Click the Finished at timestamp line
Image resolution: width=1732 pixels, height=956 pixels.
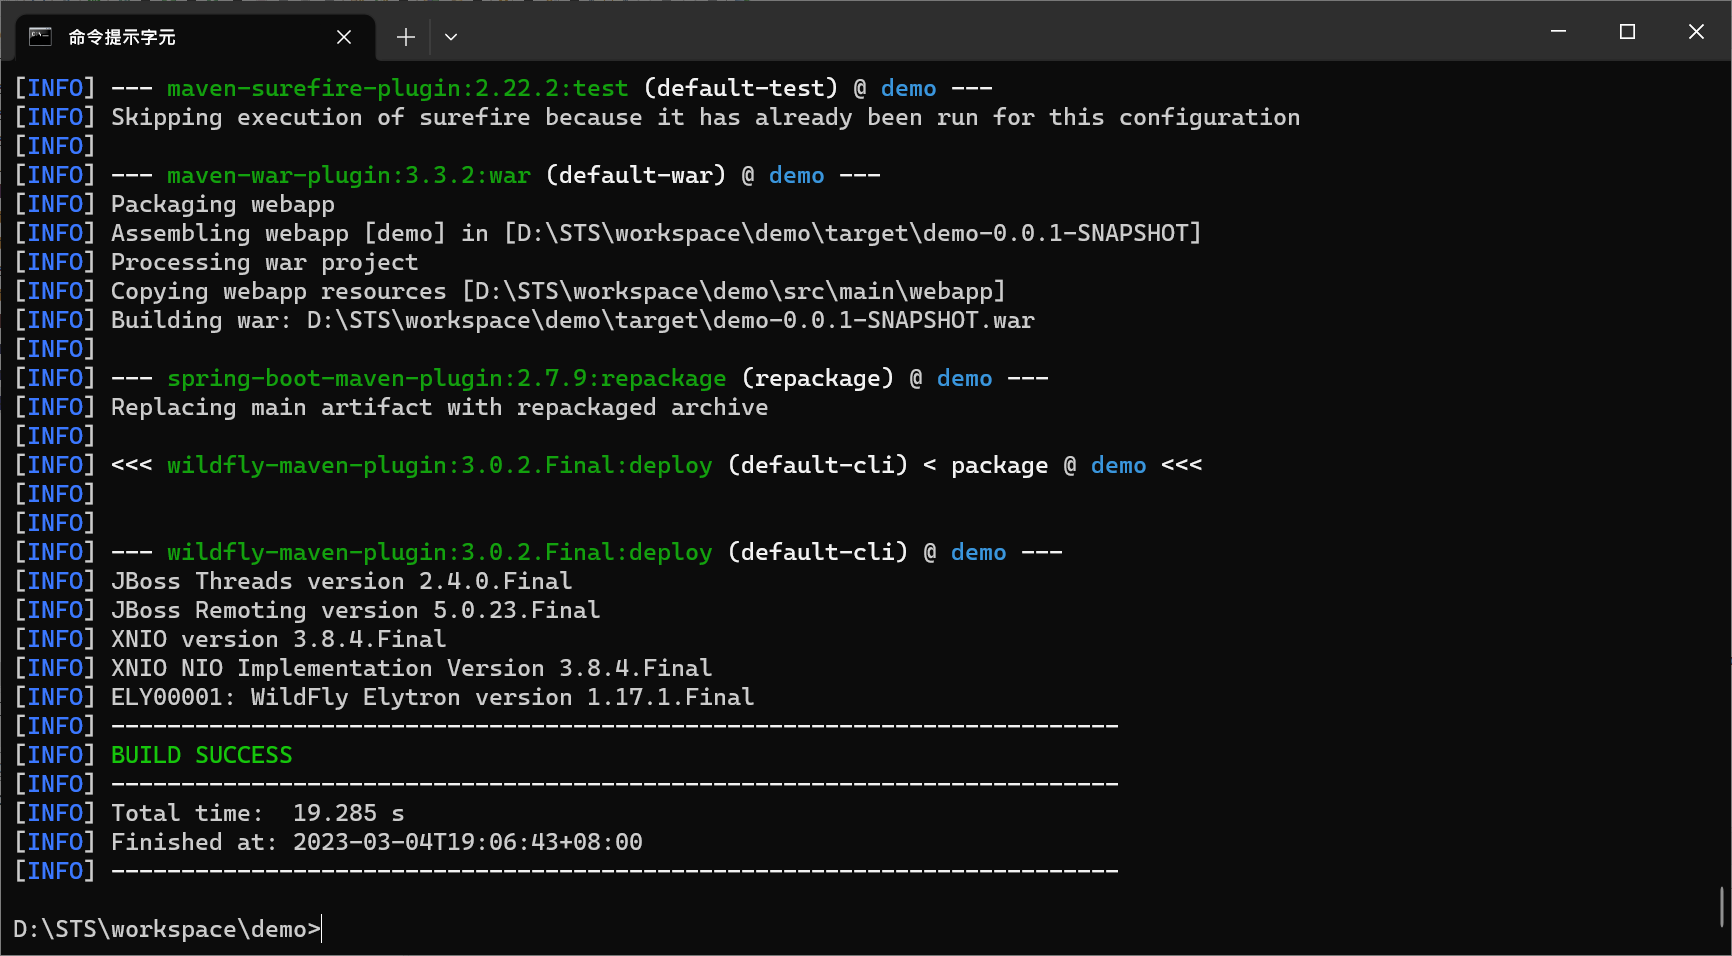[x=377, y=842]
